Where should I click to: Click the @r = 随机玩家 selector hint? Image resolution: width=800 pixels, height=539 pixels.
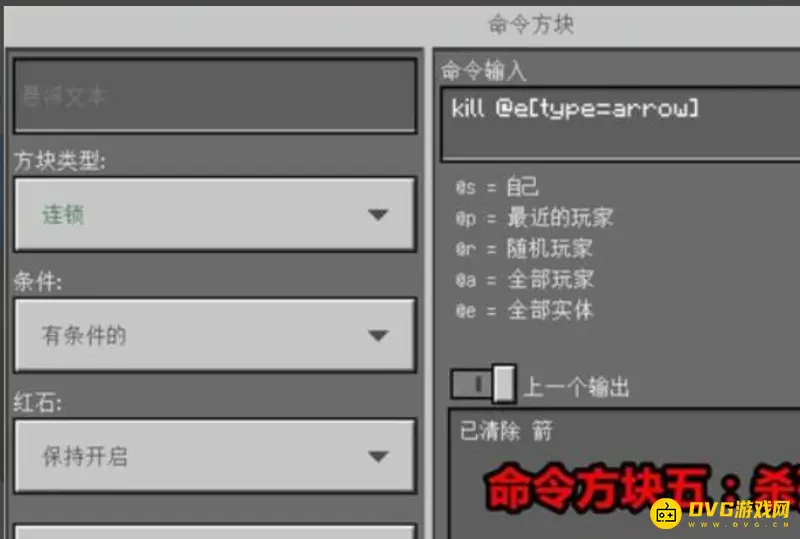pyautogui.click(x=524, y=249)
